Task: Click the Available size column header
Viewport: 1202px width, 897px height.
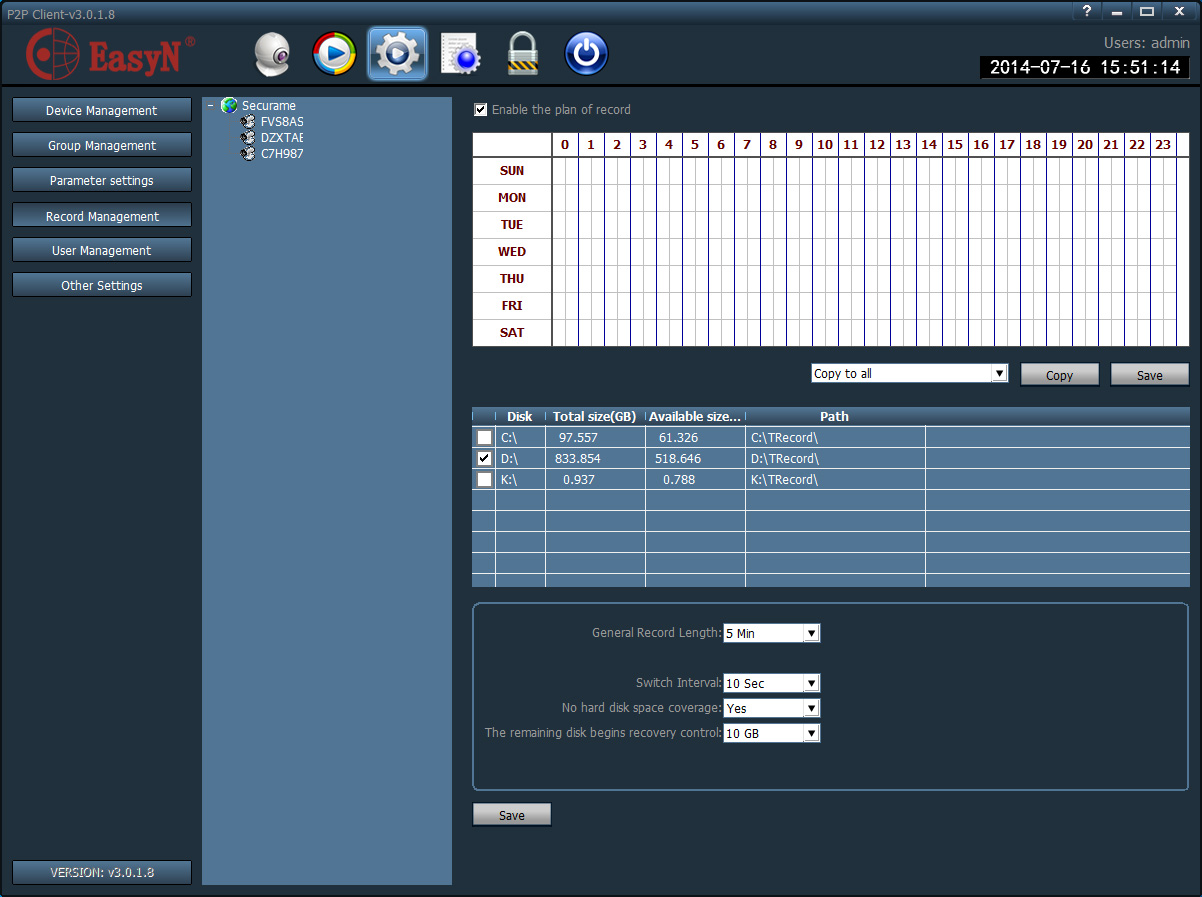Action: click(695, 417)
